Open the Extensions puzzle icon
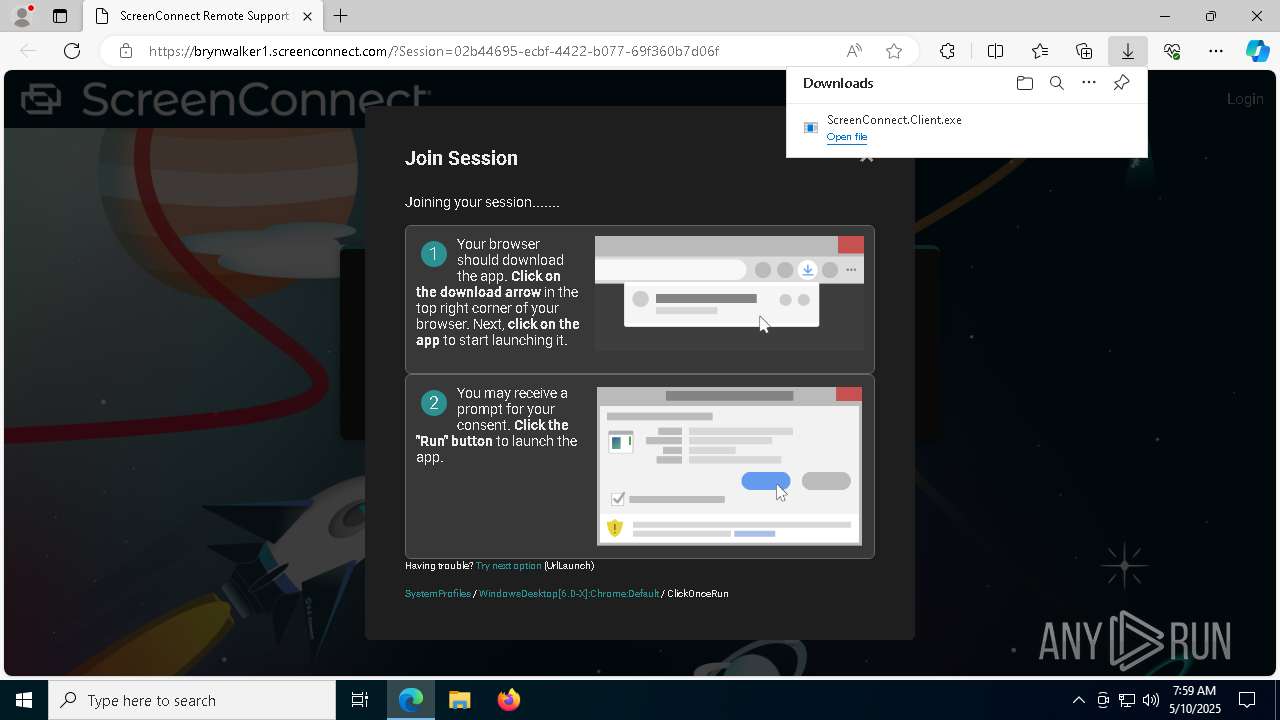Viewport: 1280px width, 720px height. click(x=947, y=51)
